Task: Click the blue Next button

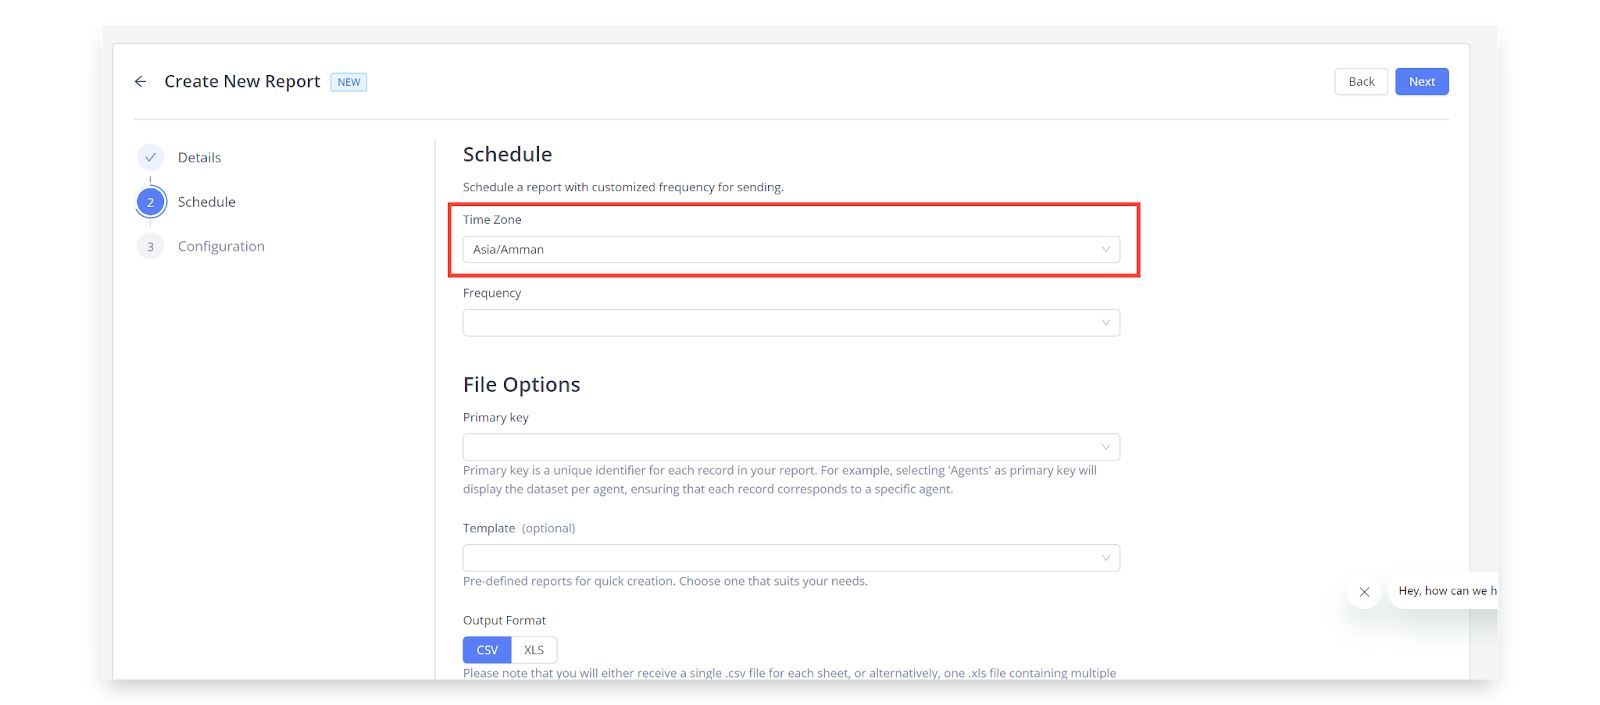Action: click(1422, 82)
